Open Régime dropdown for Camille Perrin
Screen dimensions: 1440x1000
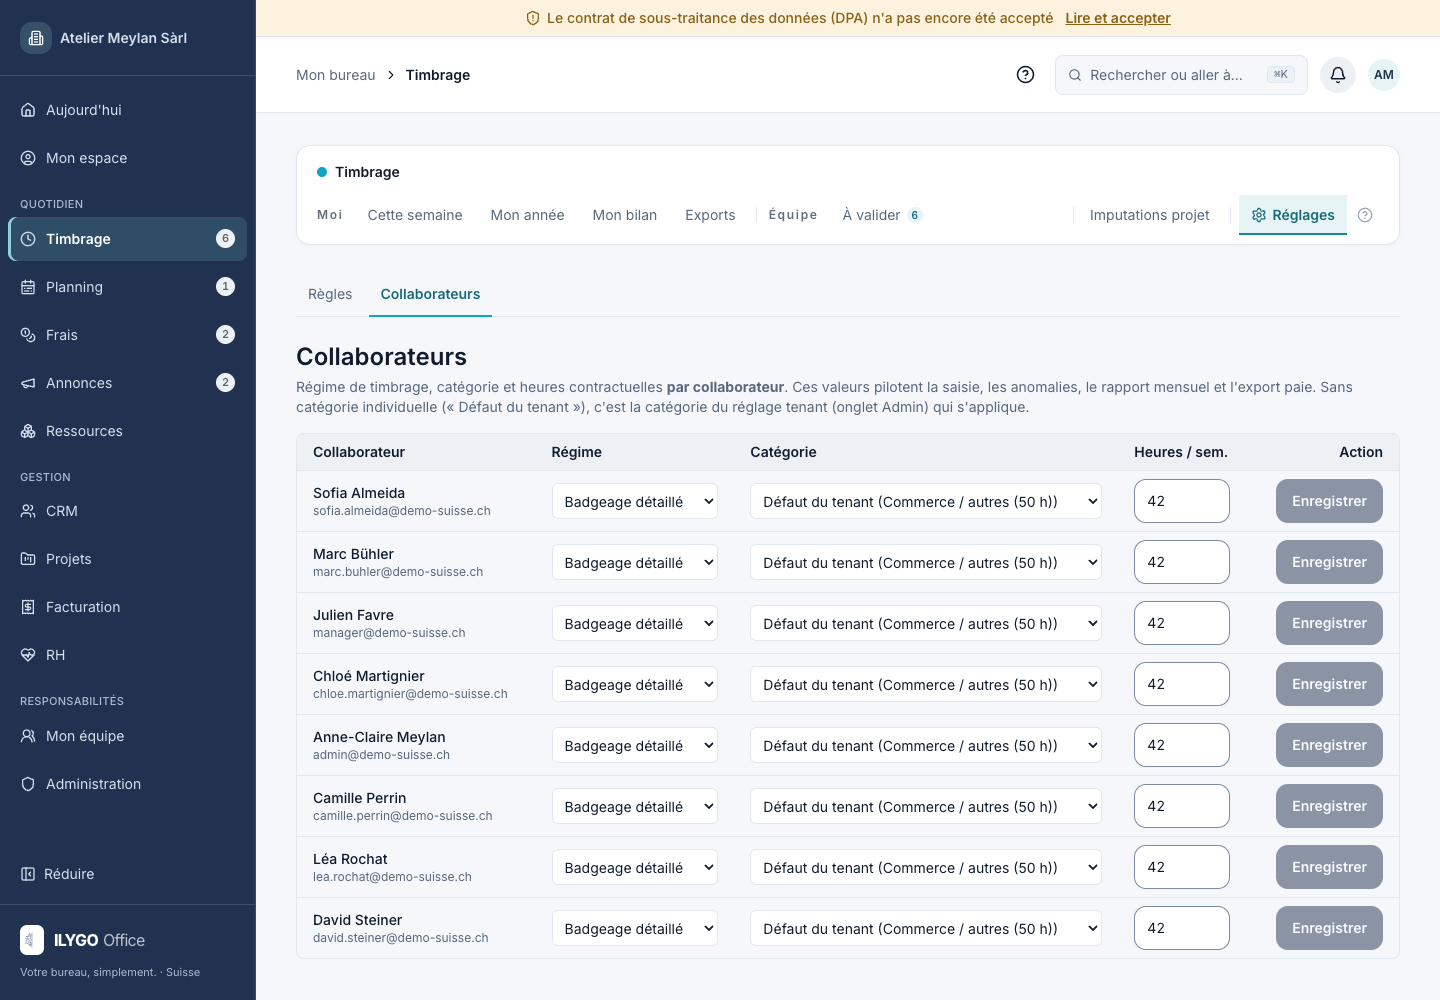[635, 806]
